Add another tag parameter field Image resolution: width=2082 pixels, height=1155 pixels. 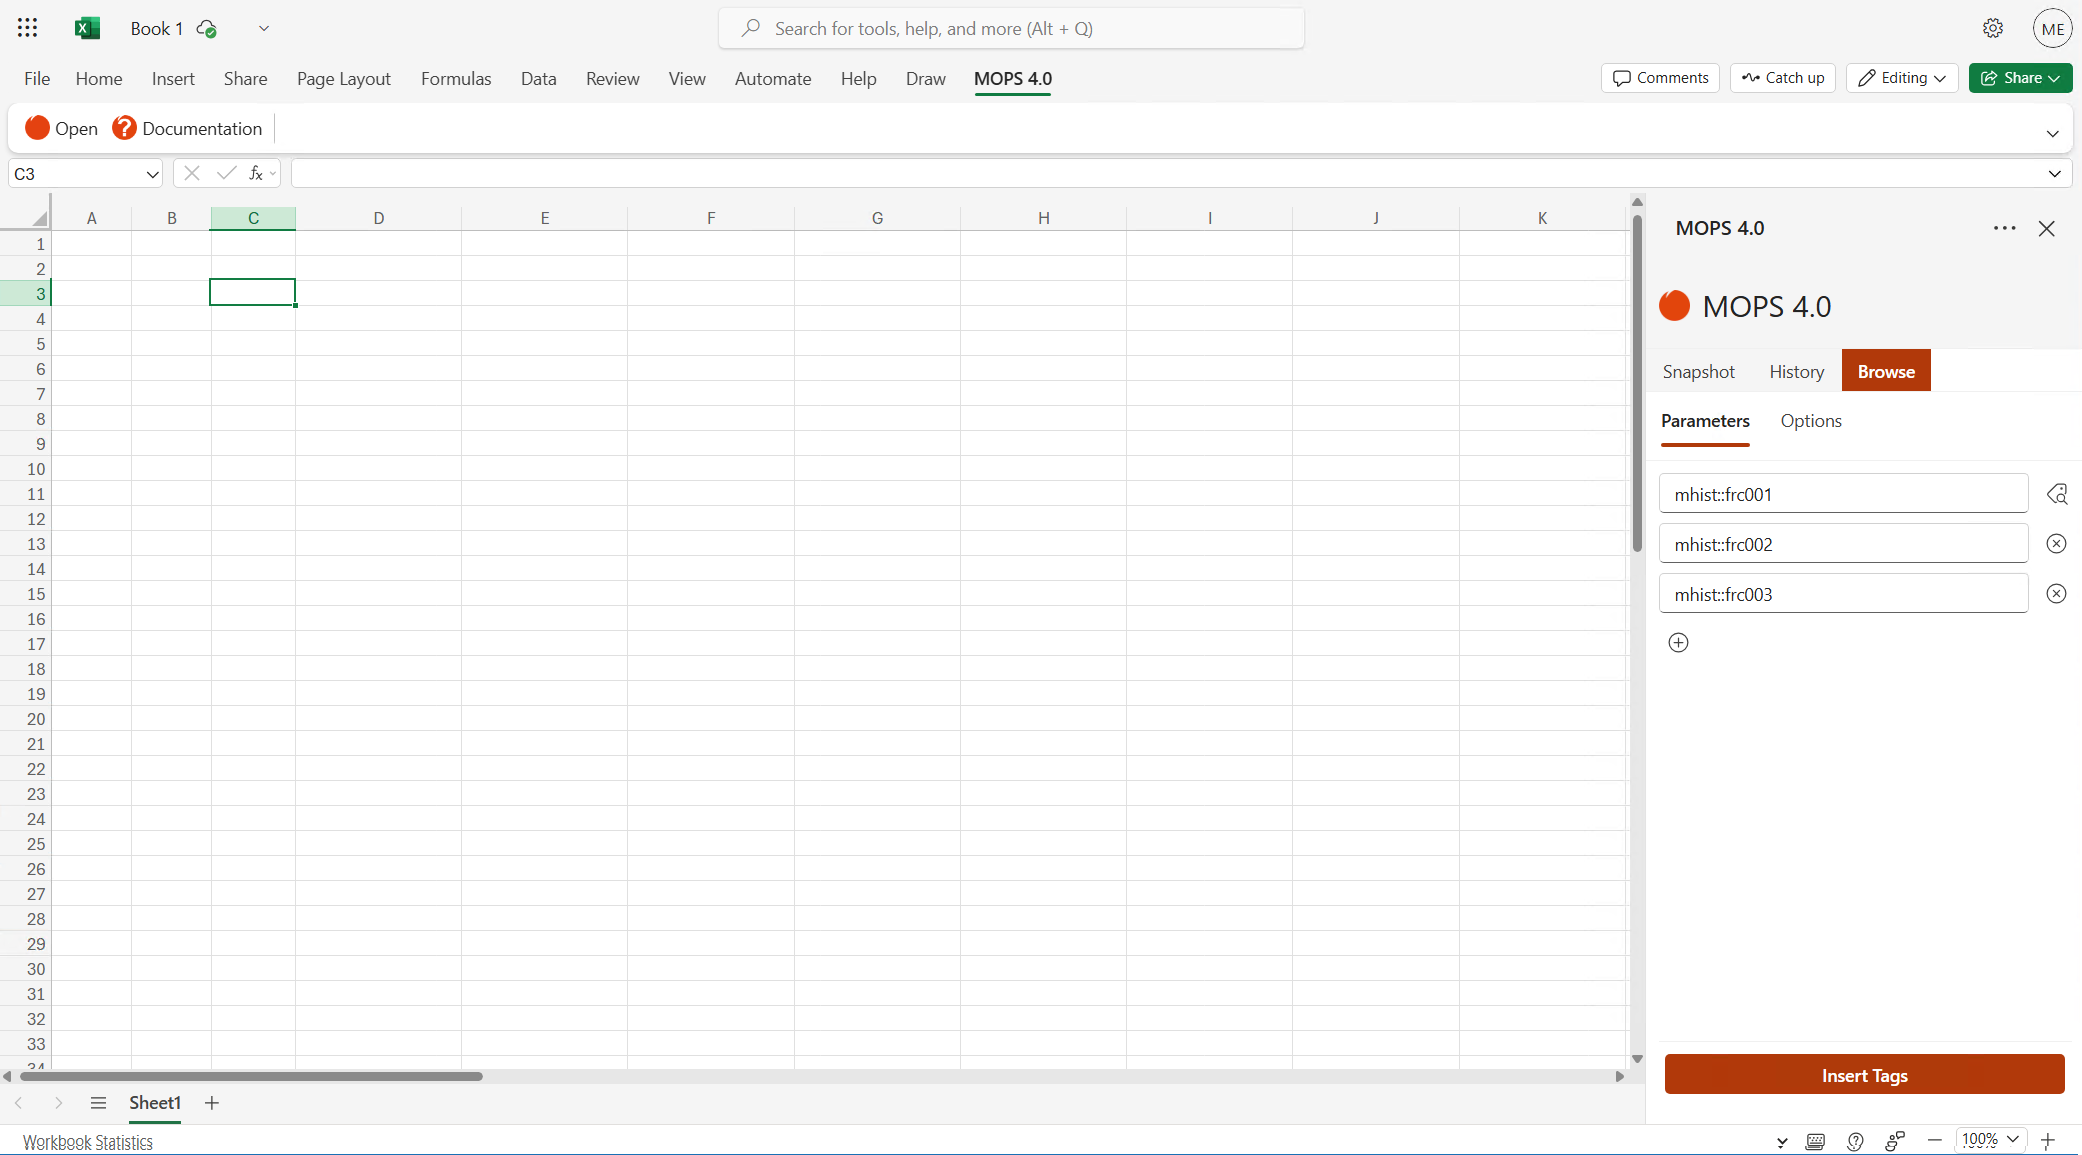tap(1678, 642)
